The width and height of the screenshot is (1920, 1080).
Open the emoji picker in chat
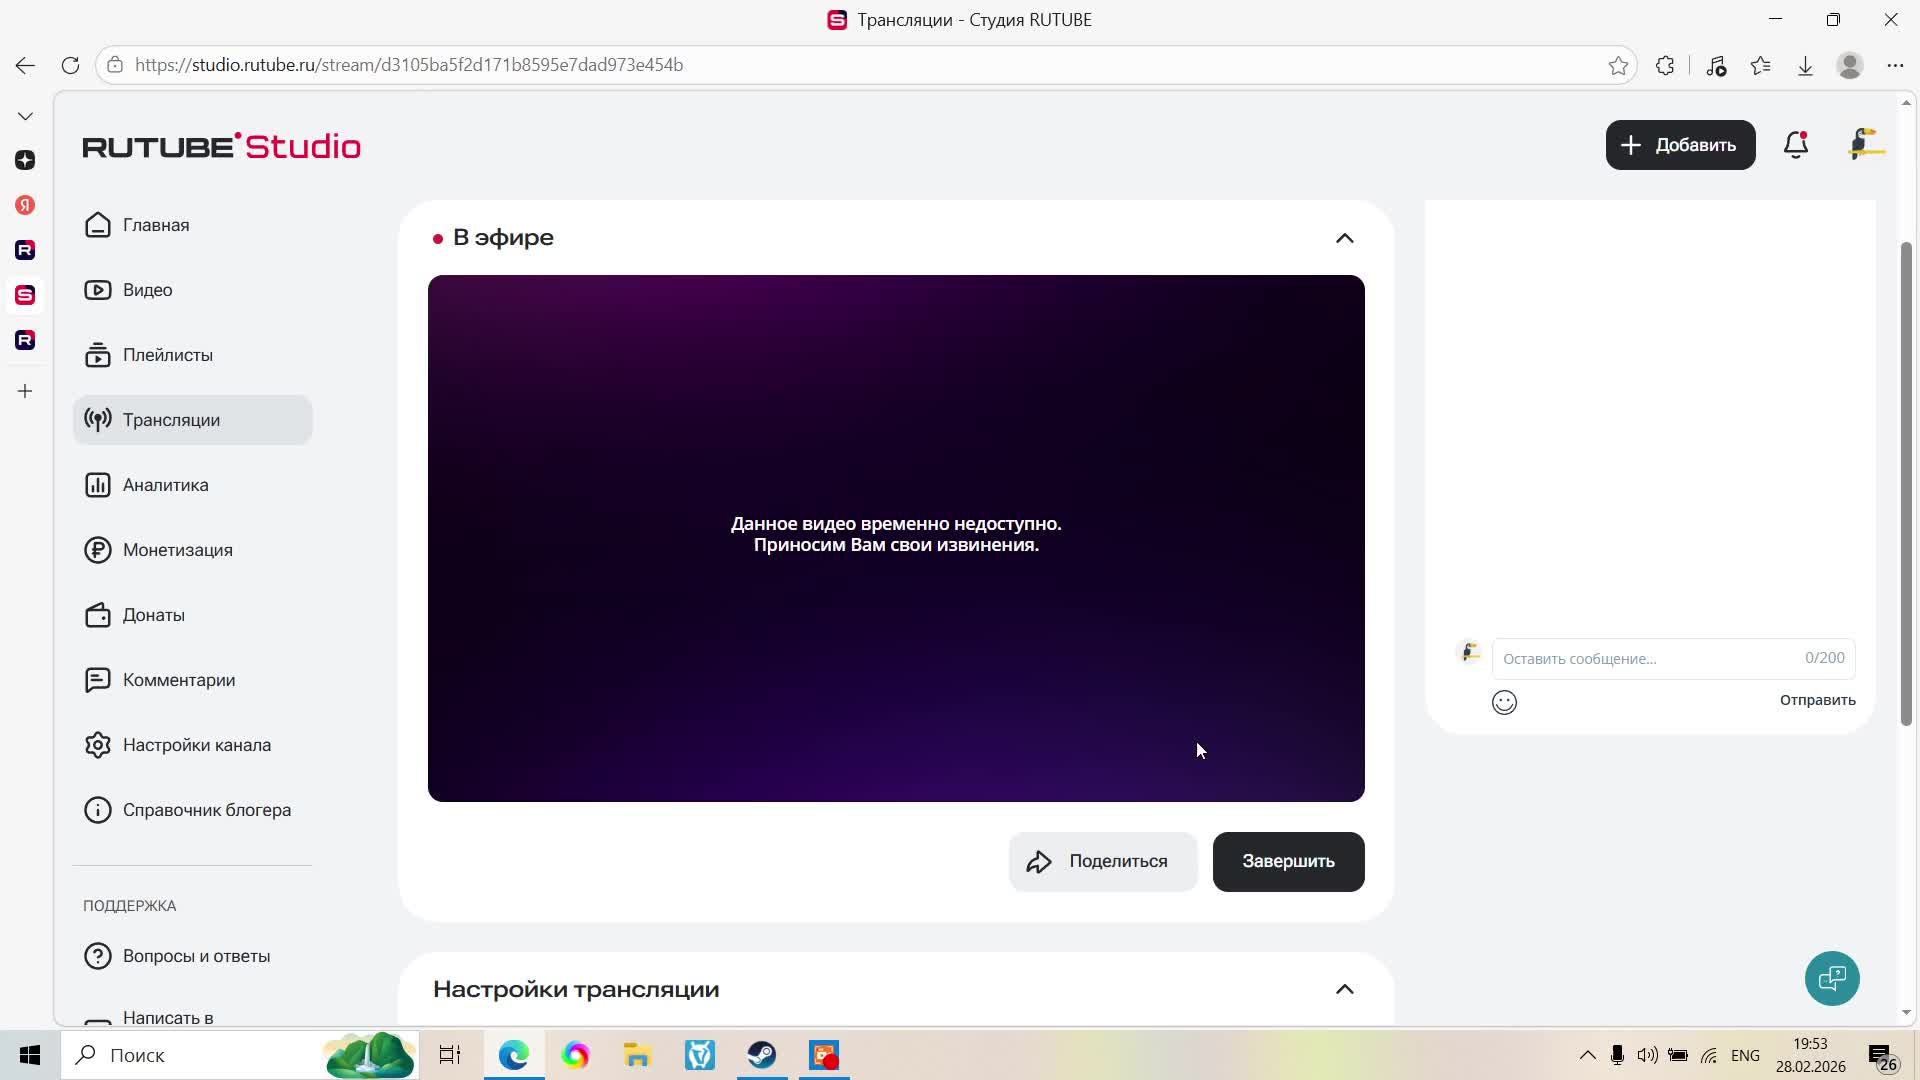(x=1504, y=702)
